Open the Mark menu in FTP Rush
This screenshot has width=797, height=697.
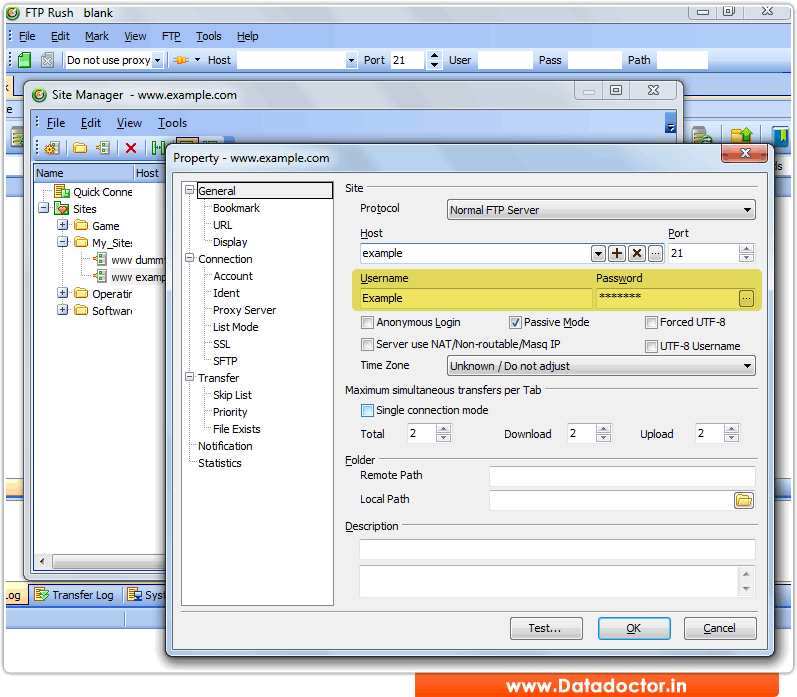[x=97, y=36]
